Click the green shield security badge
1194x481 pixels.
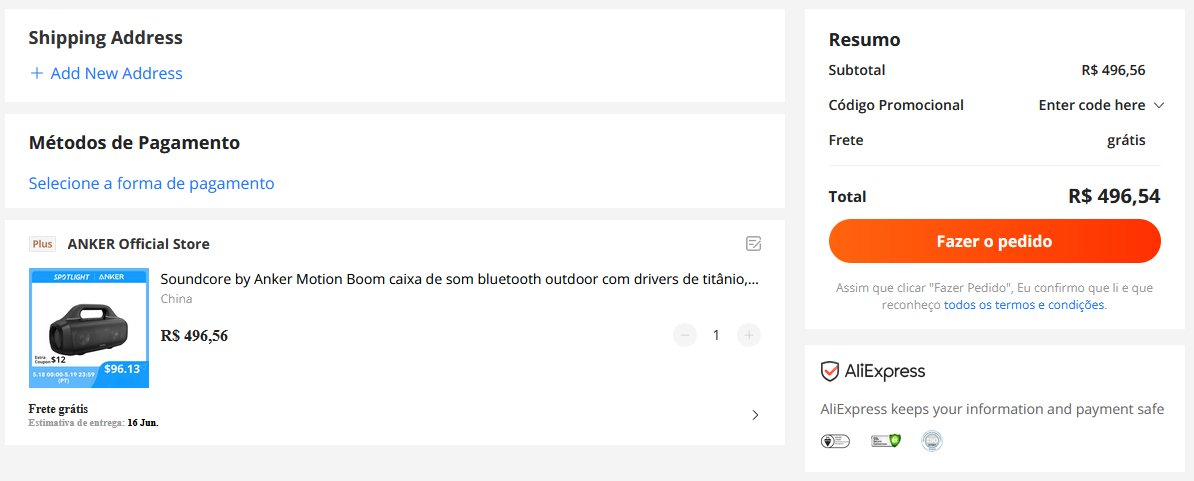tap(886, 441)
